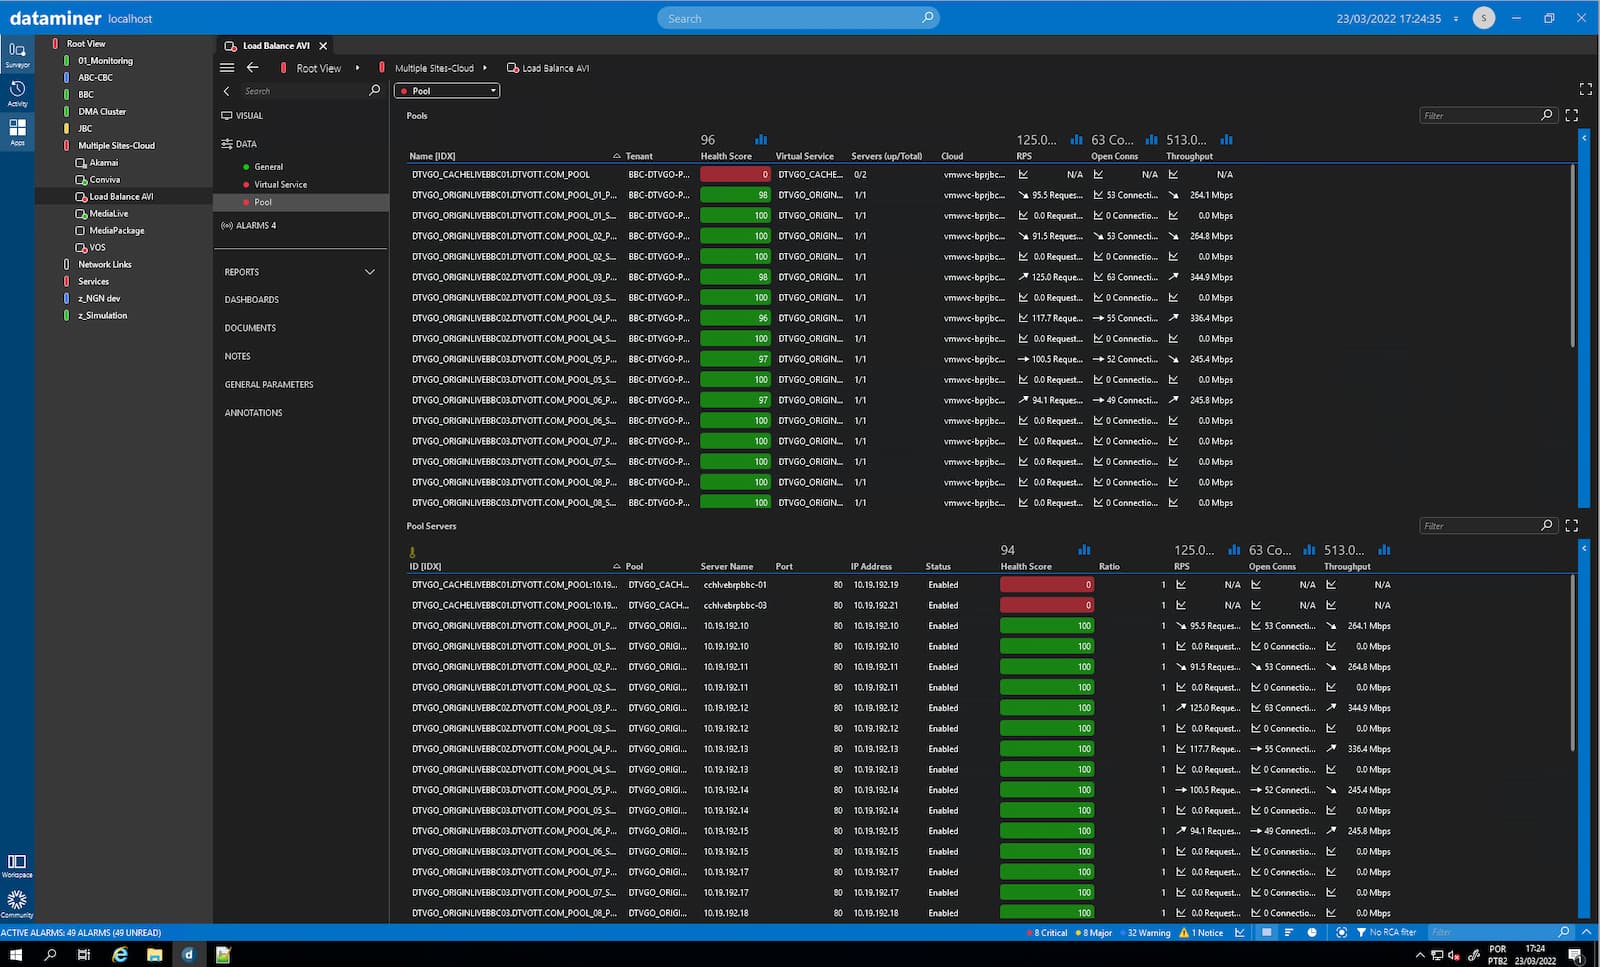The height and width of the screenshot is (967, 1600).
Task: Open DASHBOARDS section
Action: tap(252, 300)
